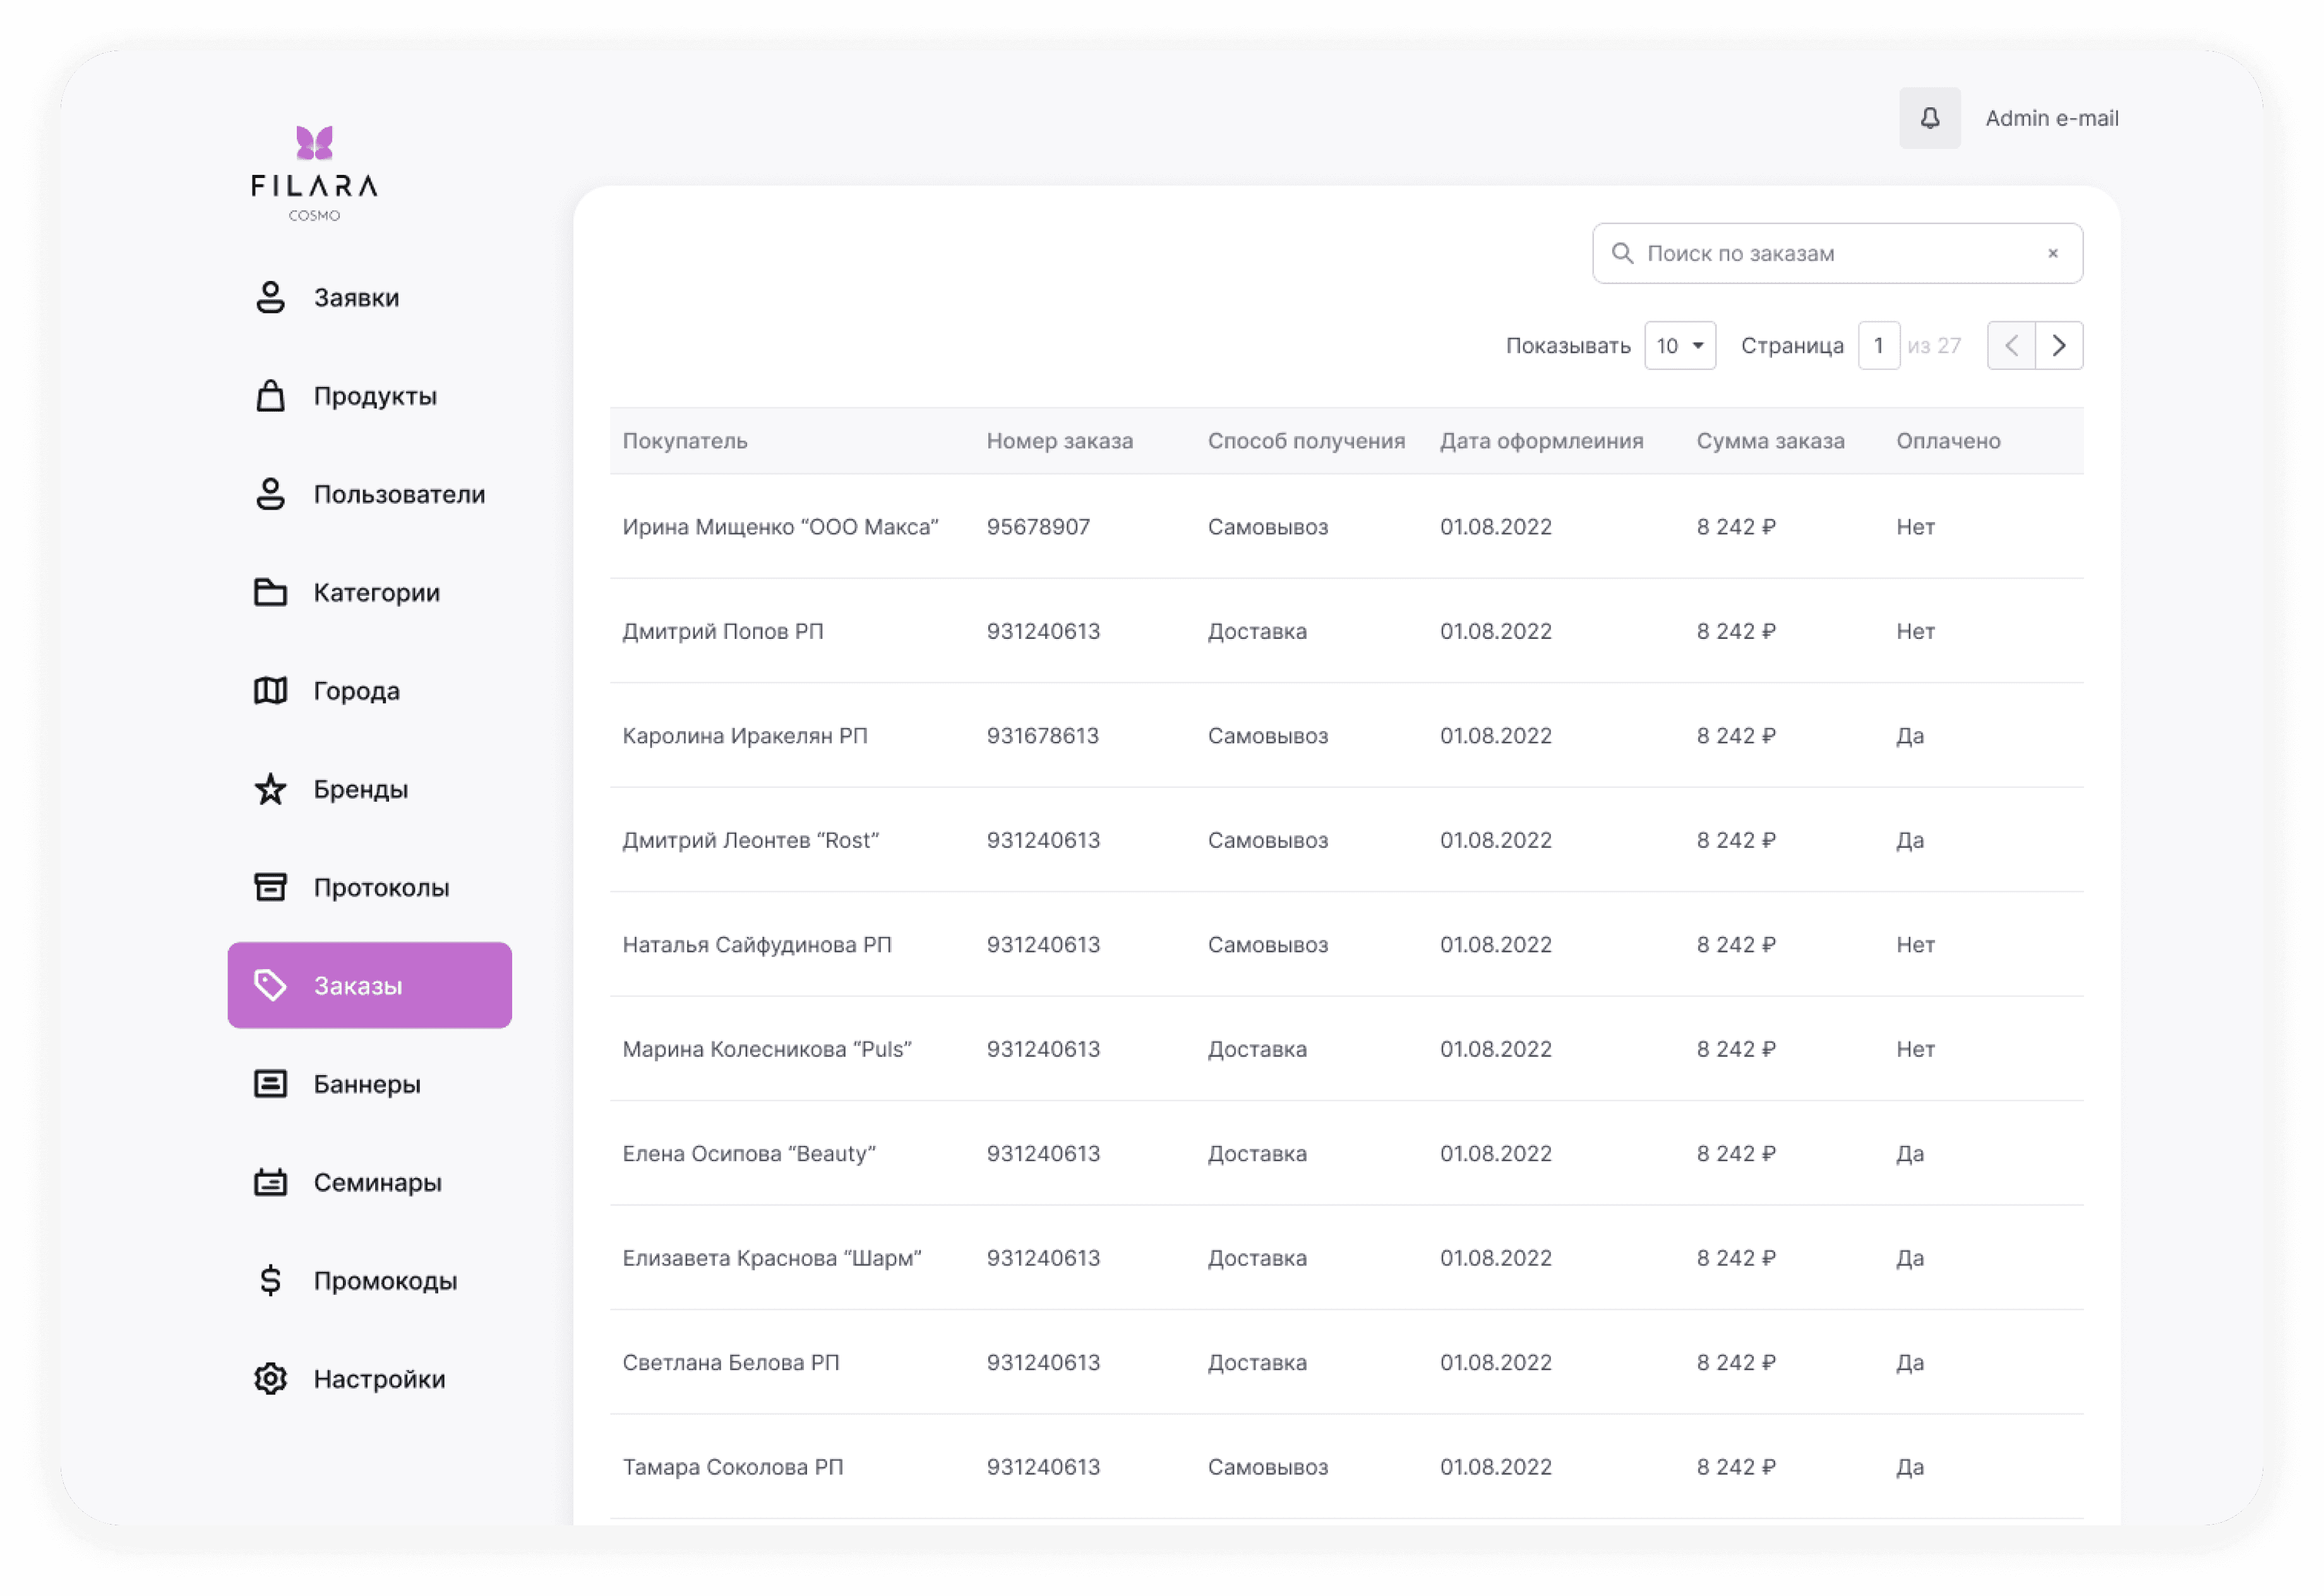2324x1596 pixels.
Task: Open the Баннеры menu item
Action: pos(366,1084)
